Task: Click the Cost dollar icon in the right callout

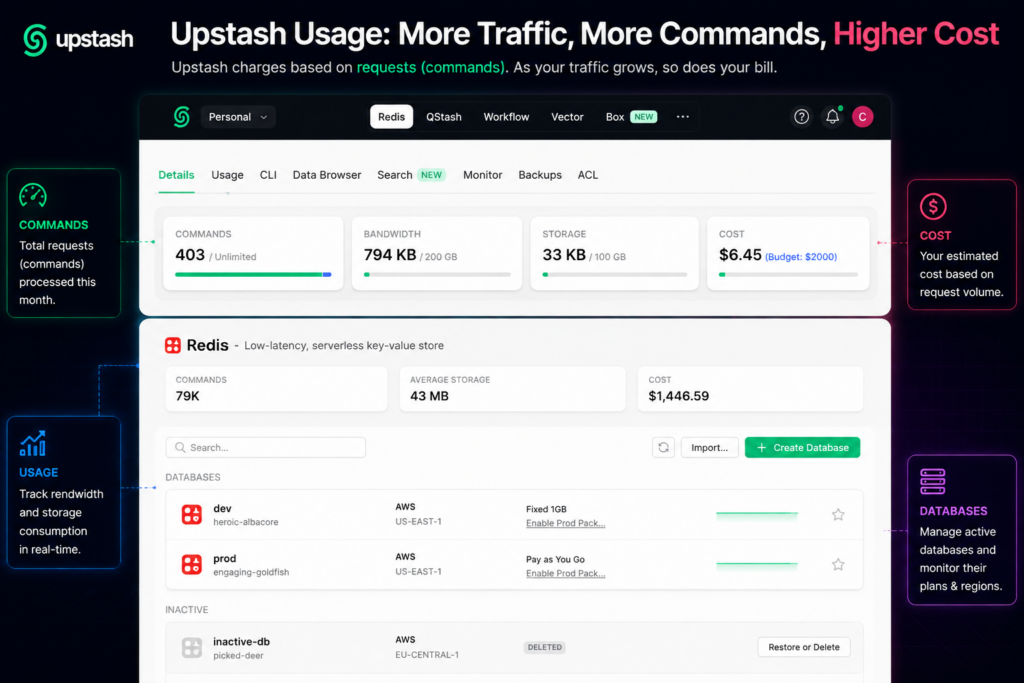Action: 933,207
